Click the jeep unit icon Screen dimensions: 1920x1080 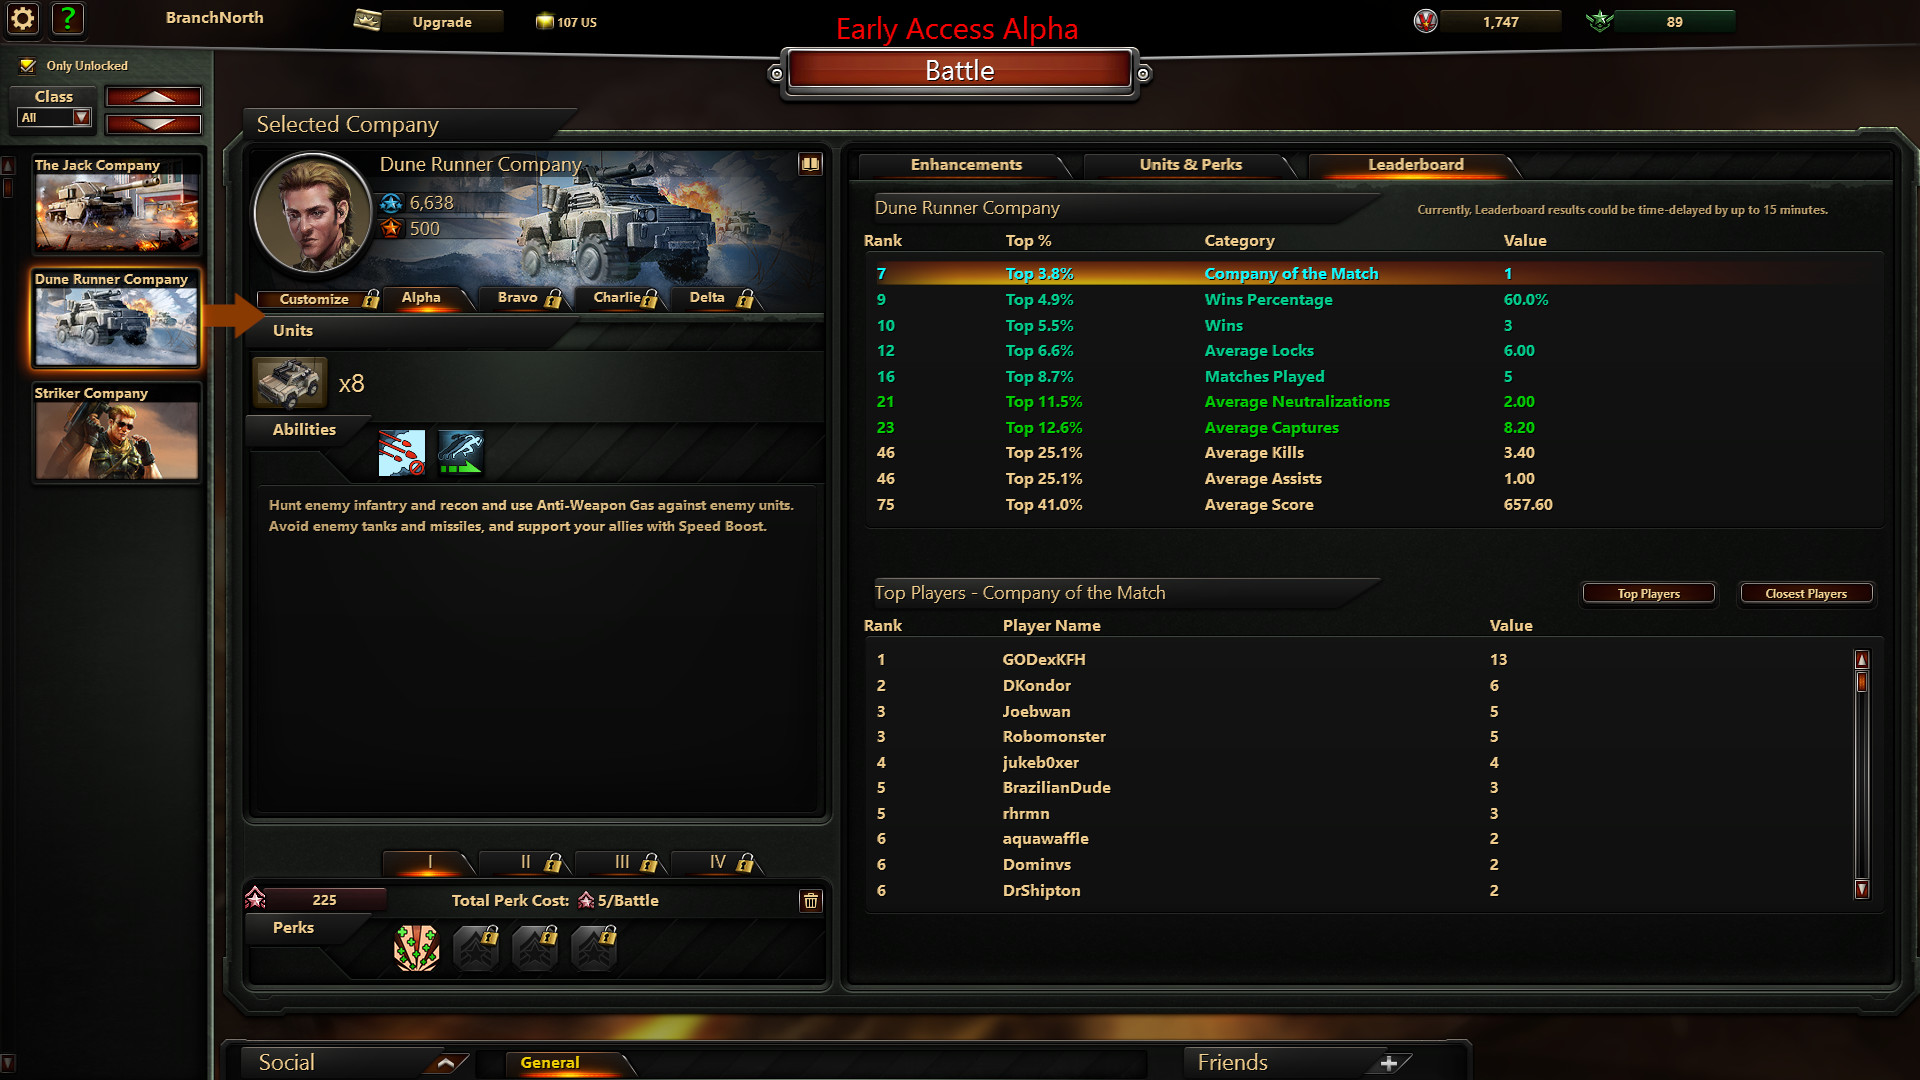[290, 383]
